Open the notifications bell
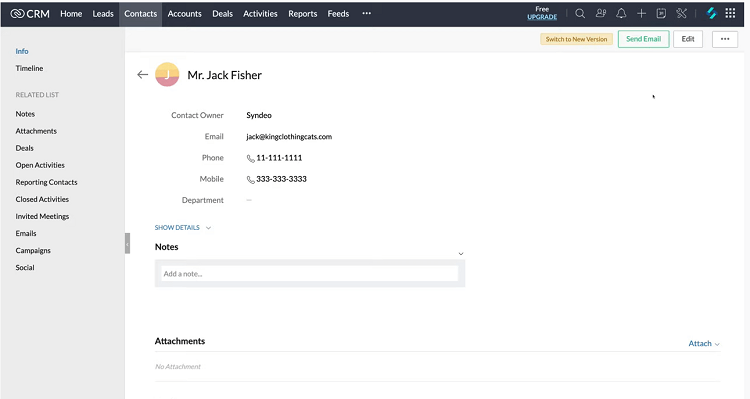This screenshot has width=750, height=399. click(621, 14)
